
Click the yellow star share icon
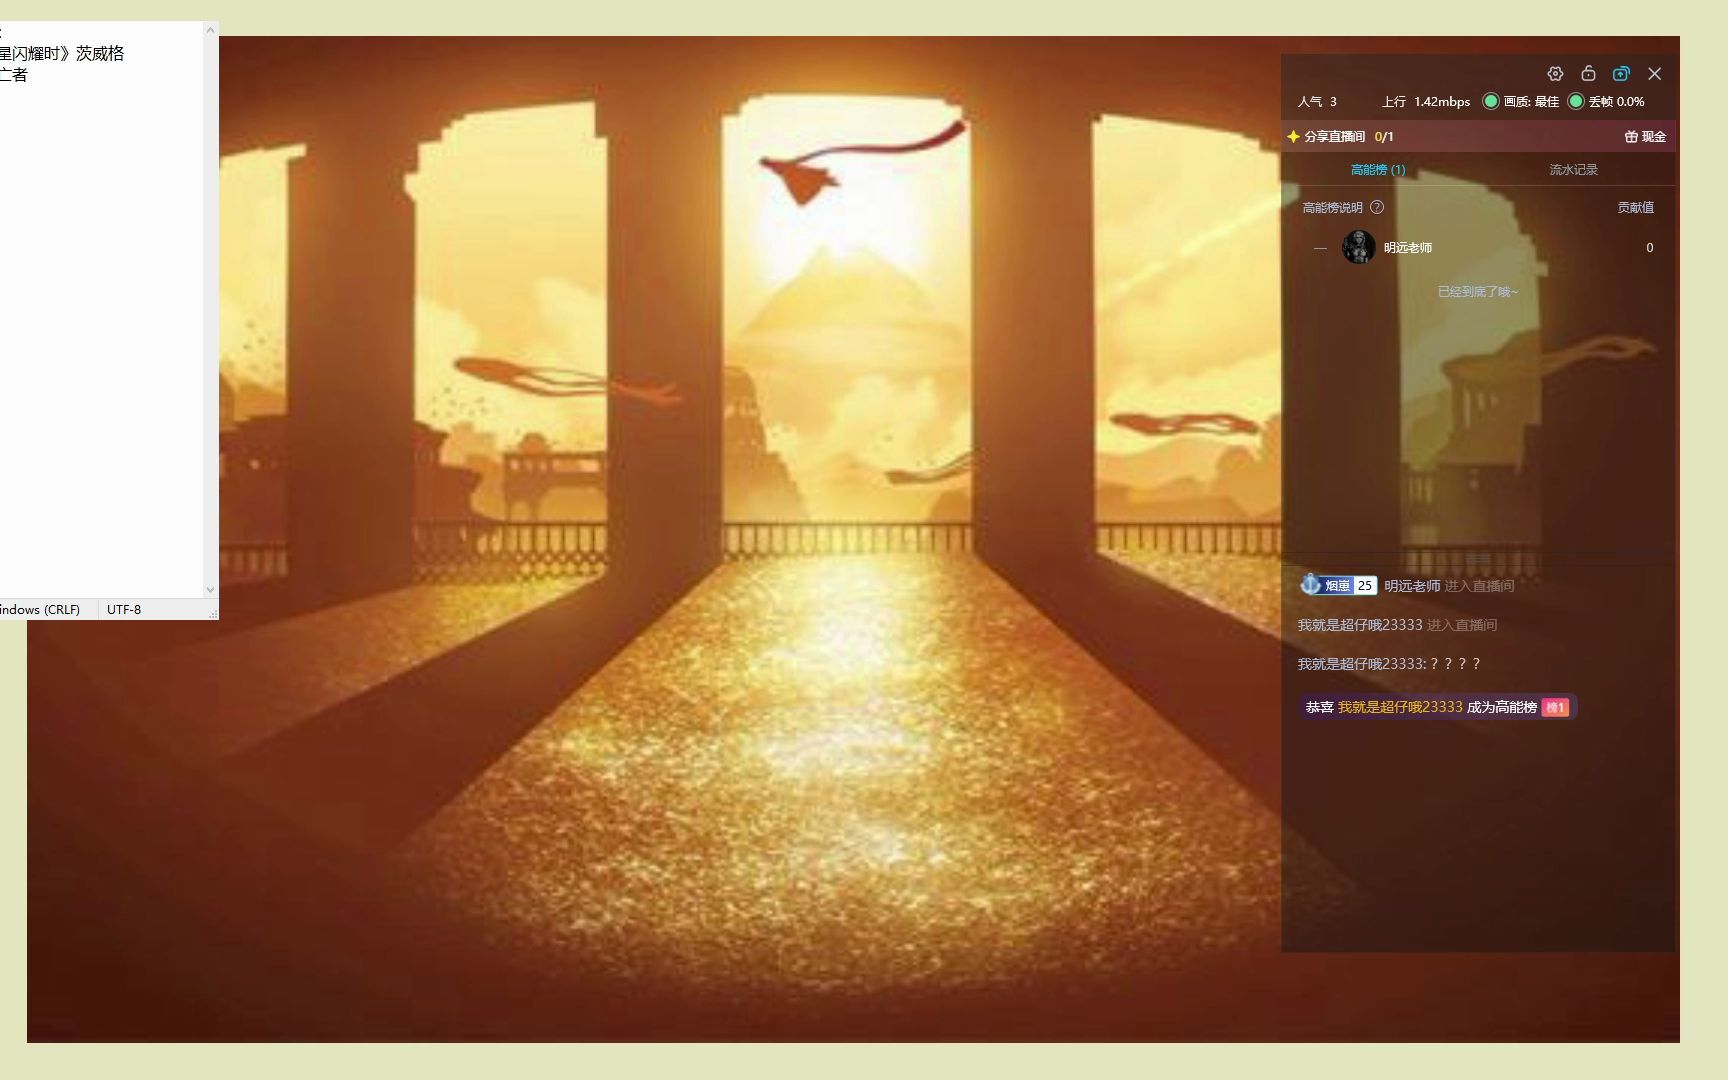point(1293,137)
